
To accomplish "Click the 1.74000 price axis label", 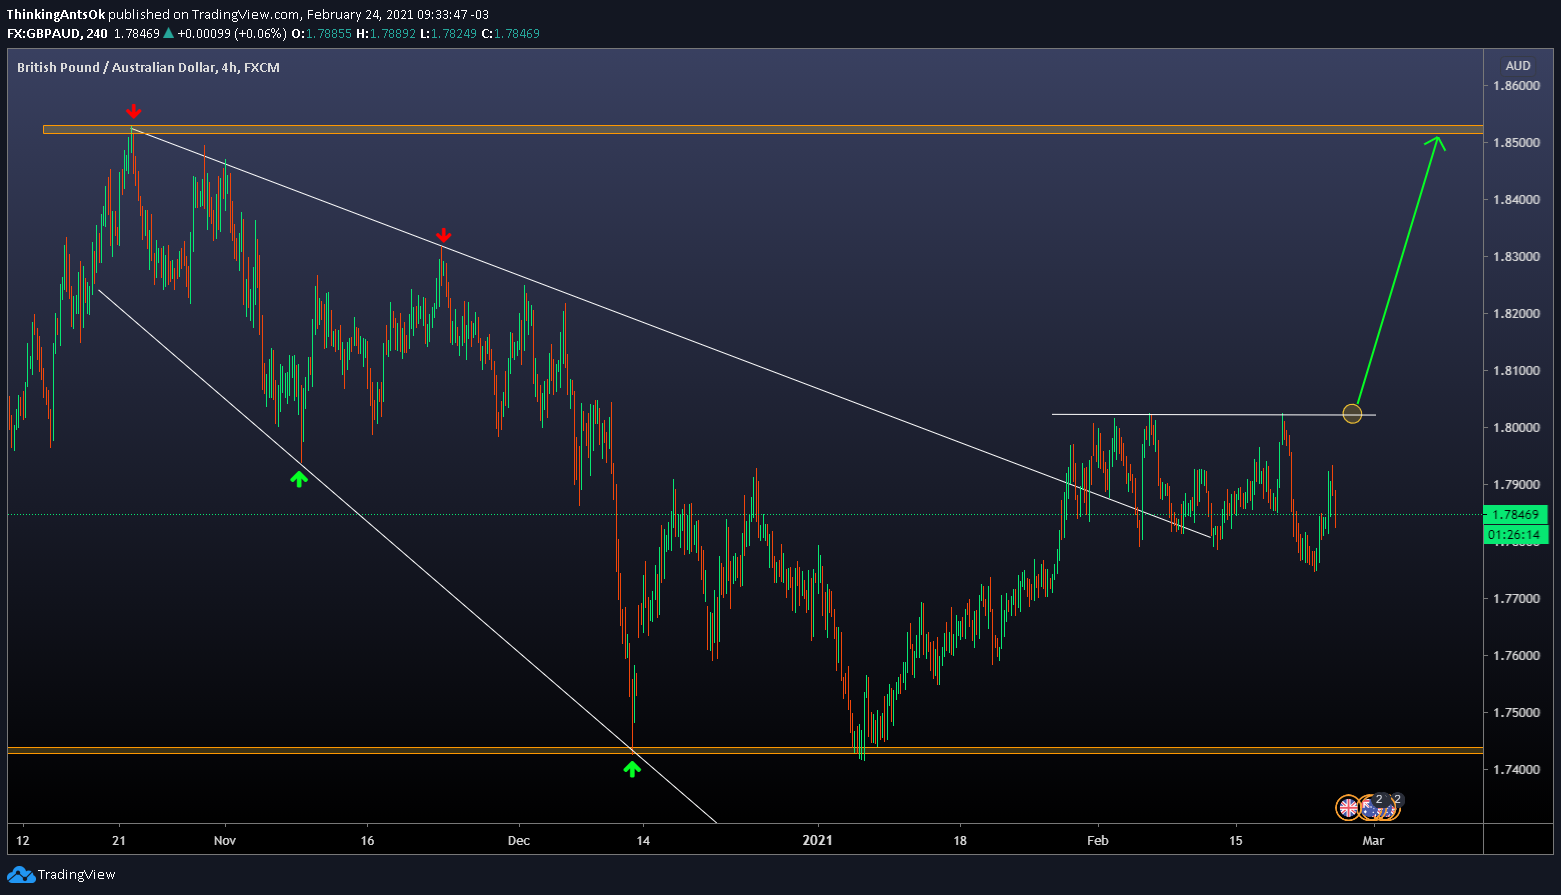I will pos(1516,770).
